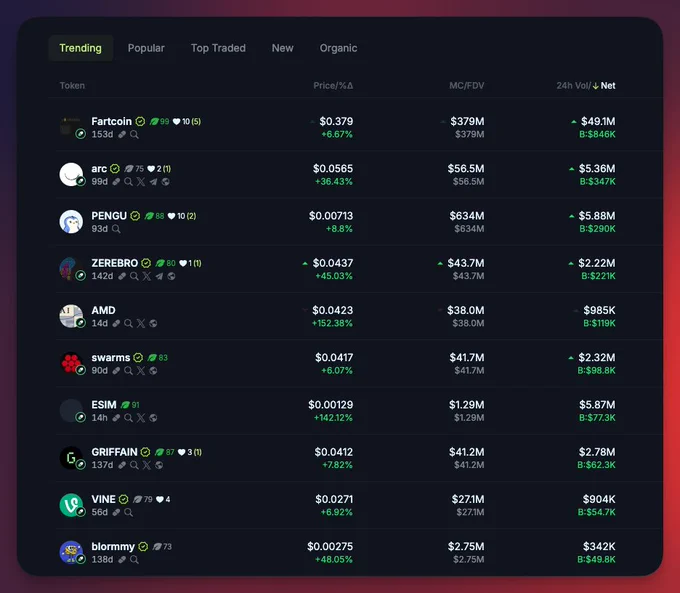Open AMD's website globe icon

click(153, 324)
